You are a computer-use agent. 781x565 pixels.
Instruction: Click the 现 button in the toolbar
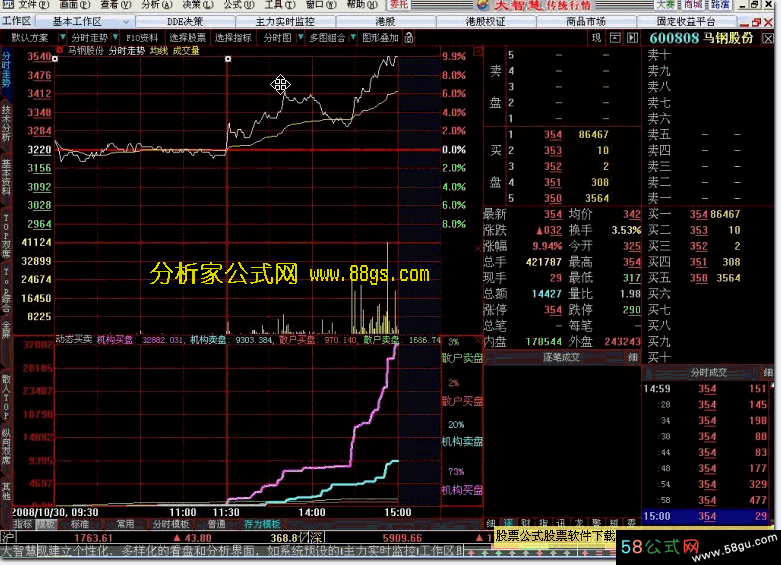(596, 38)
